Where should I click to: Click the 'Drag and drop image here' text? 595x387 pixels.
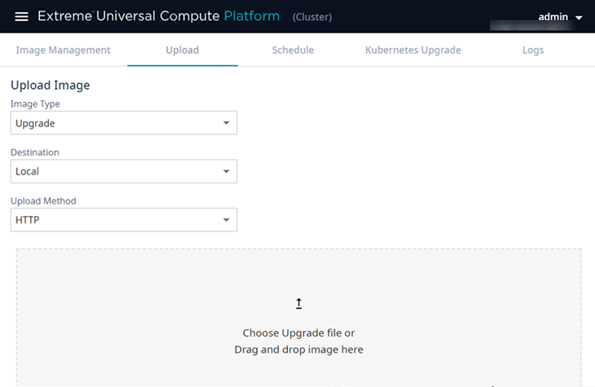click(x=299, y=349)
